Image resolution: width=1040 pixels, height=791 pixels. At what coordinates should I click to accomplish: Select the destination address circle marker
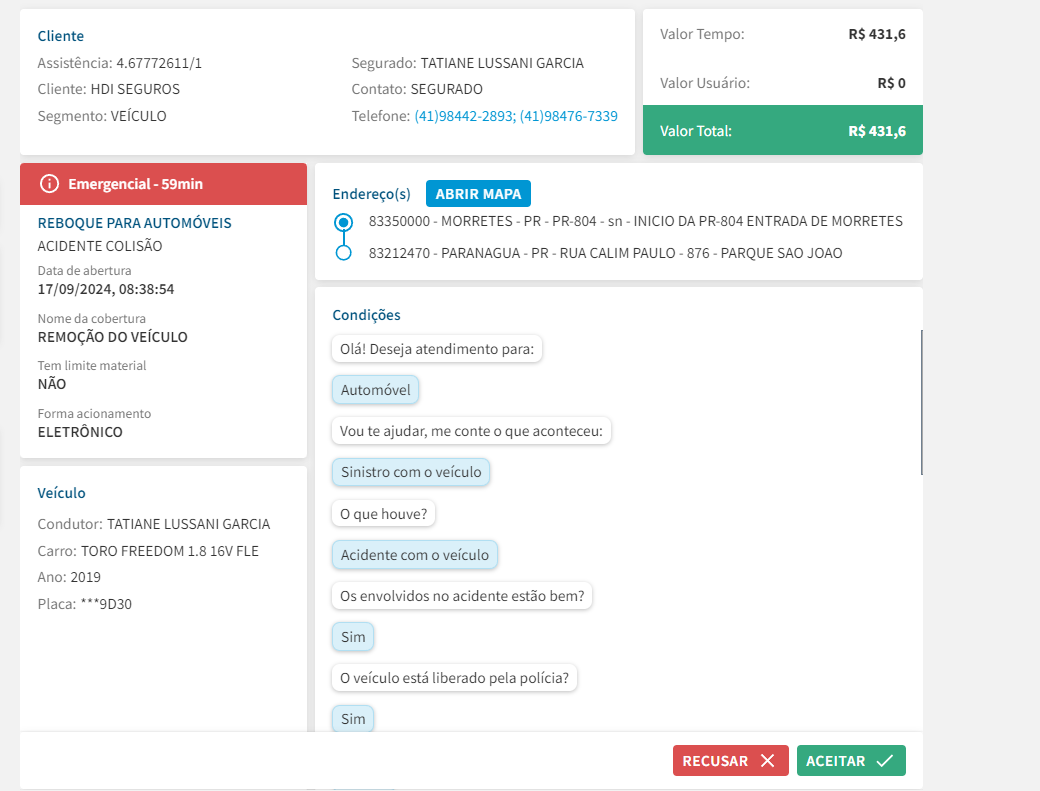344,253
